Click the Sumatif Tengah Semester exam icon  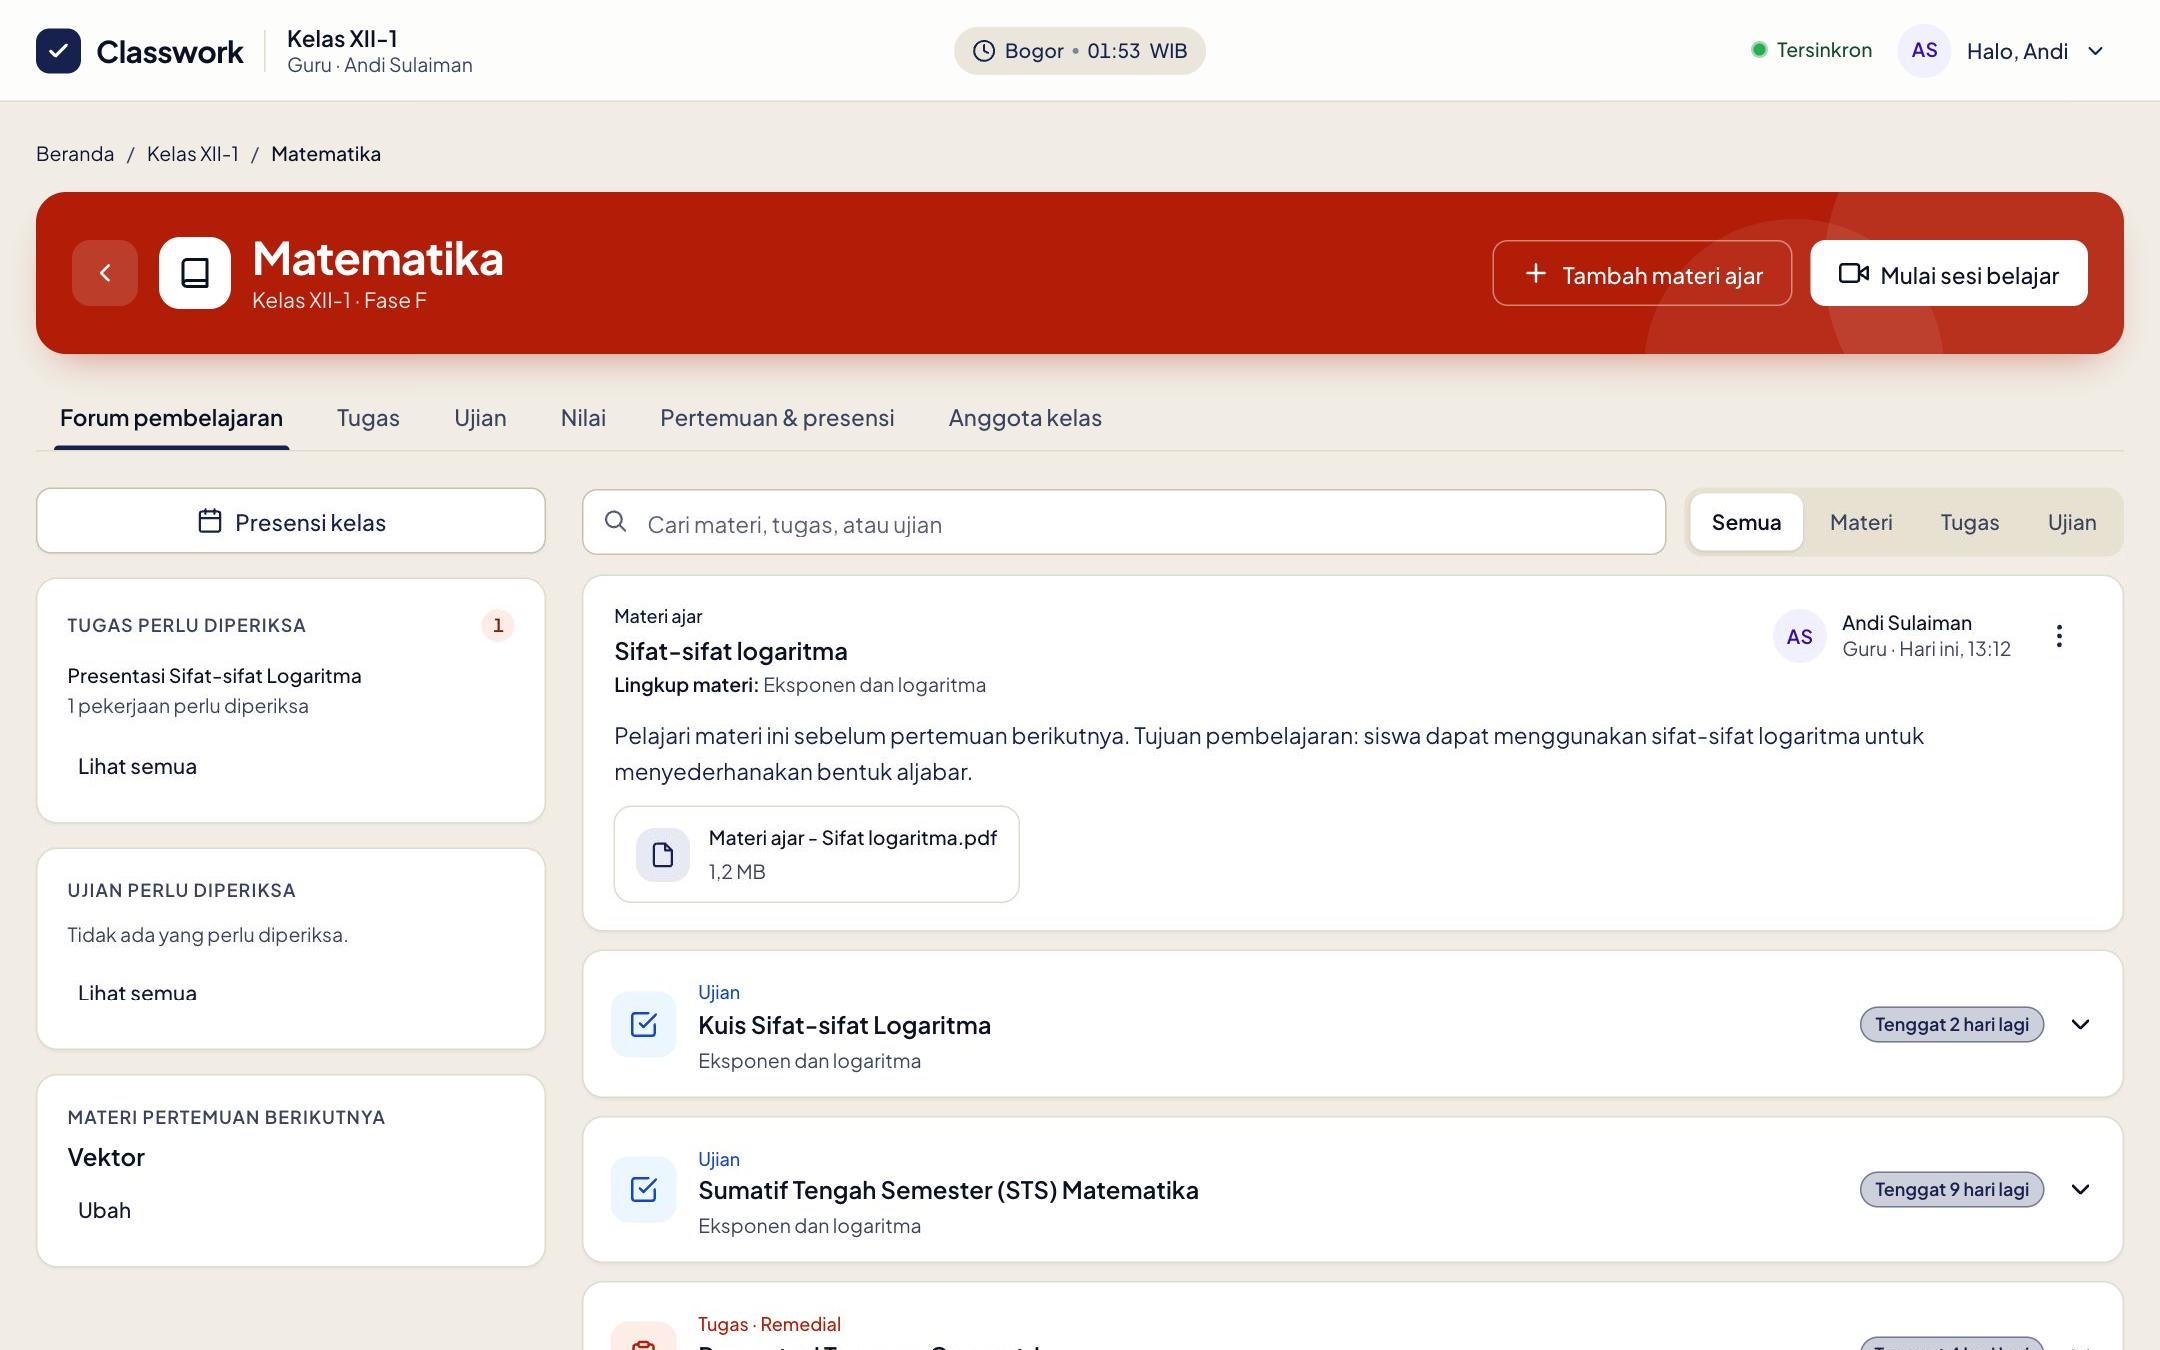(644, 1189)
